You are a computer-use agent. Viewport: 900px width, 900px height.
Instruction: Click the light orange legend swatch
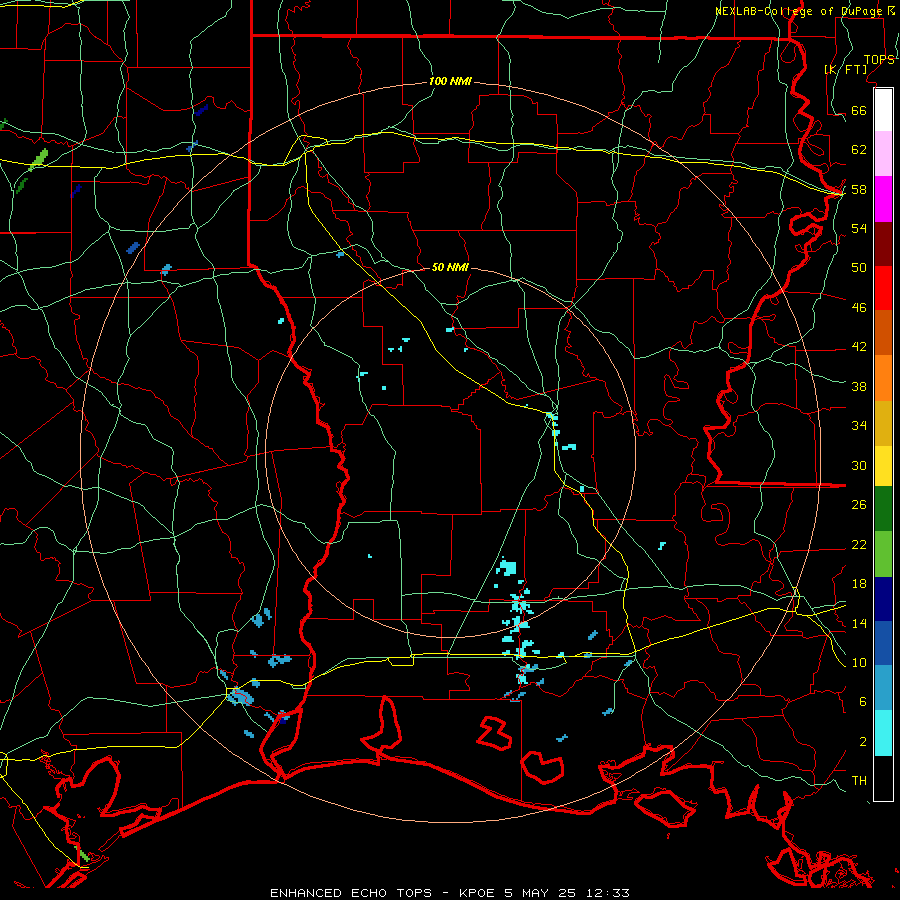pos(883,378)
